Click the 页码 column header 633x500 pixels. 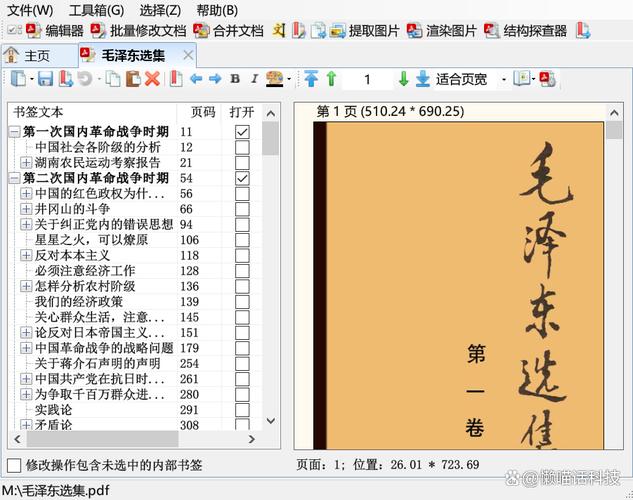pos(199,112)
